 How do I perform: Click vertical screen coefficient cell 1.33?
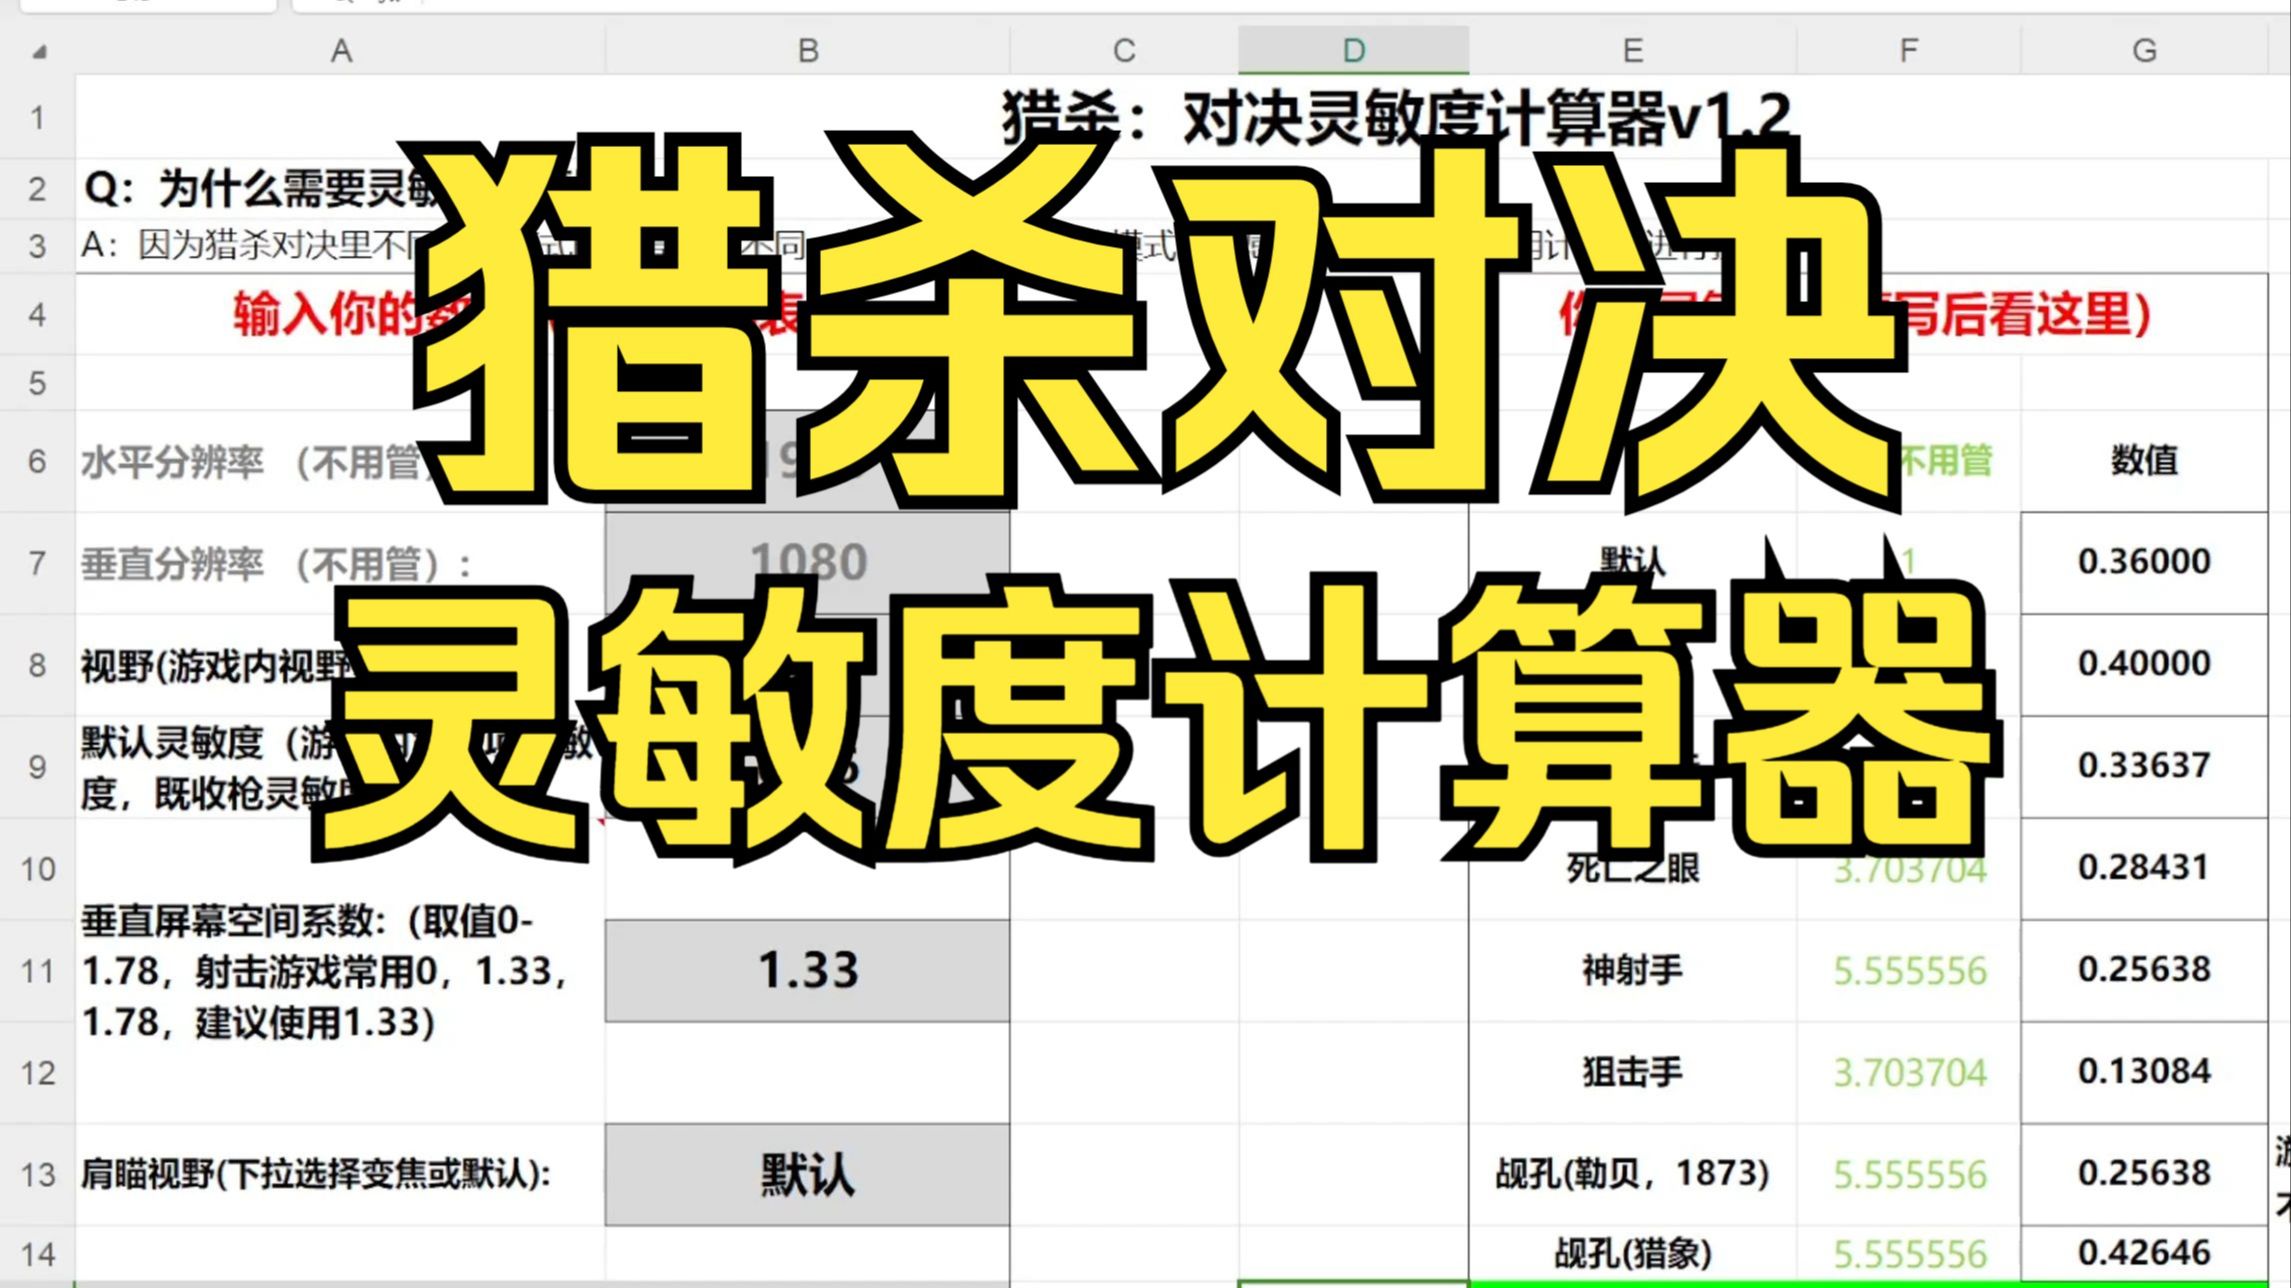808,971
